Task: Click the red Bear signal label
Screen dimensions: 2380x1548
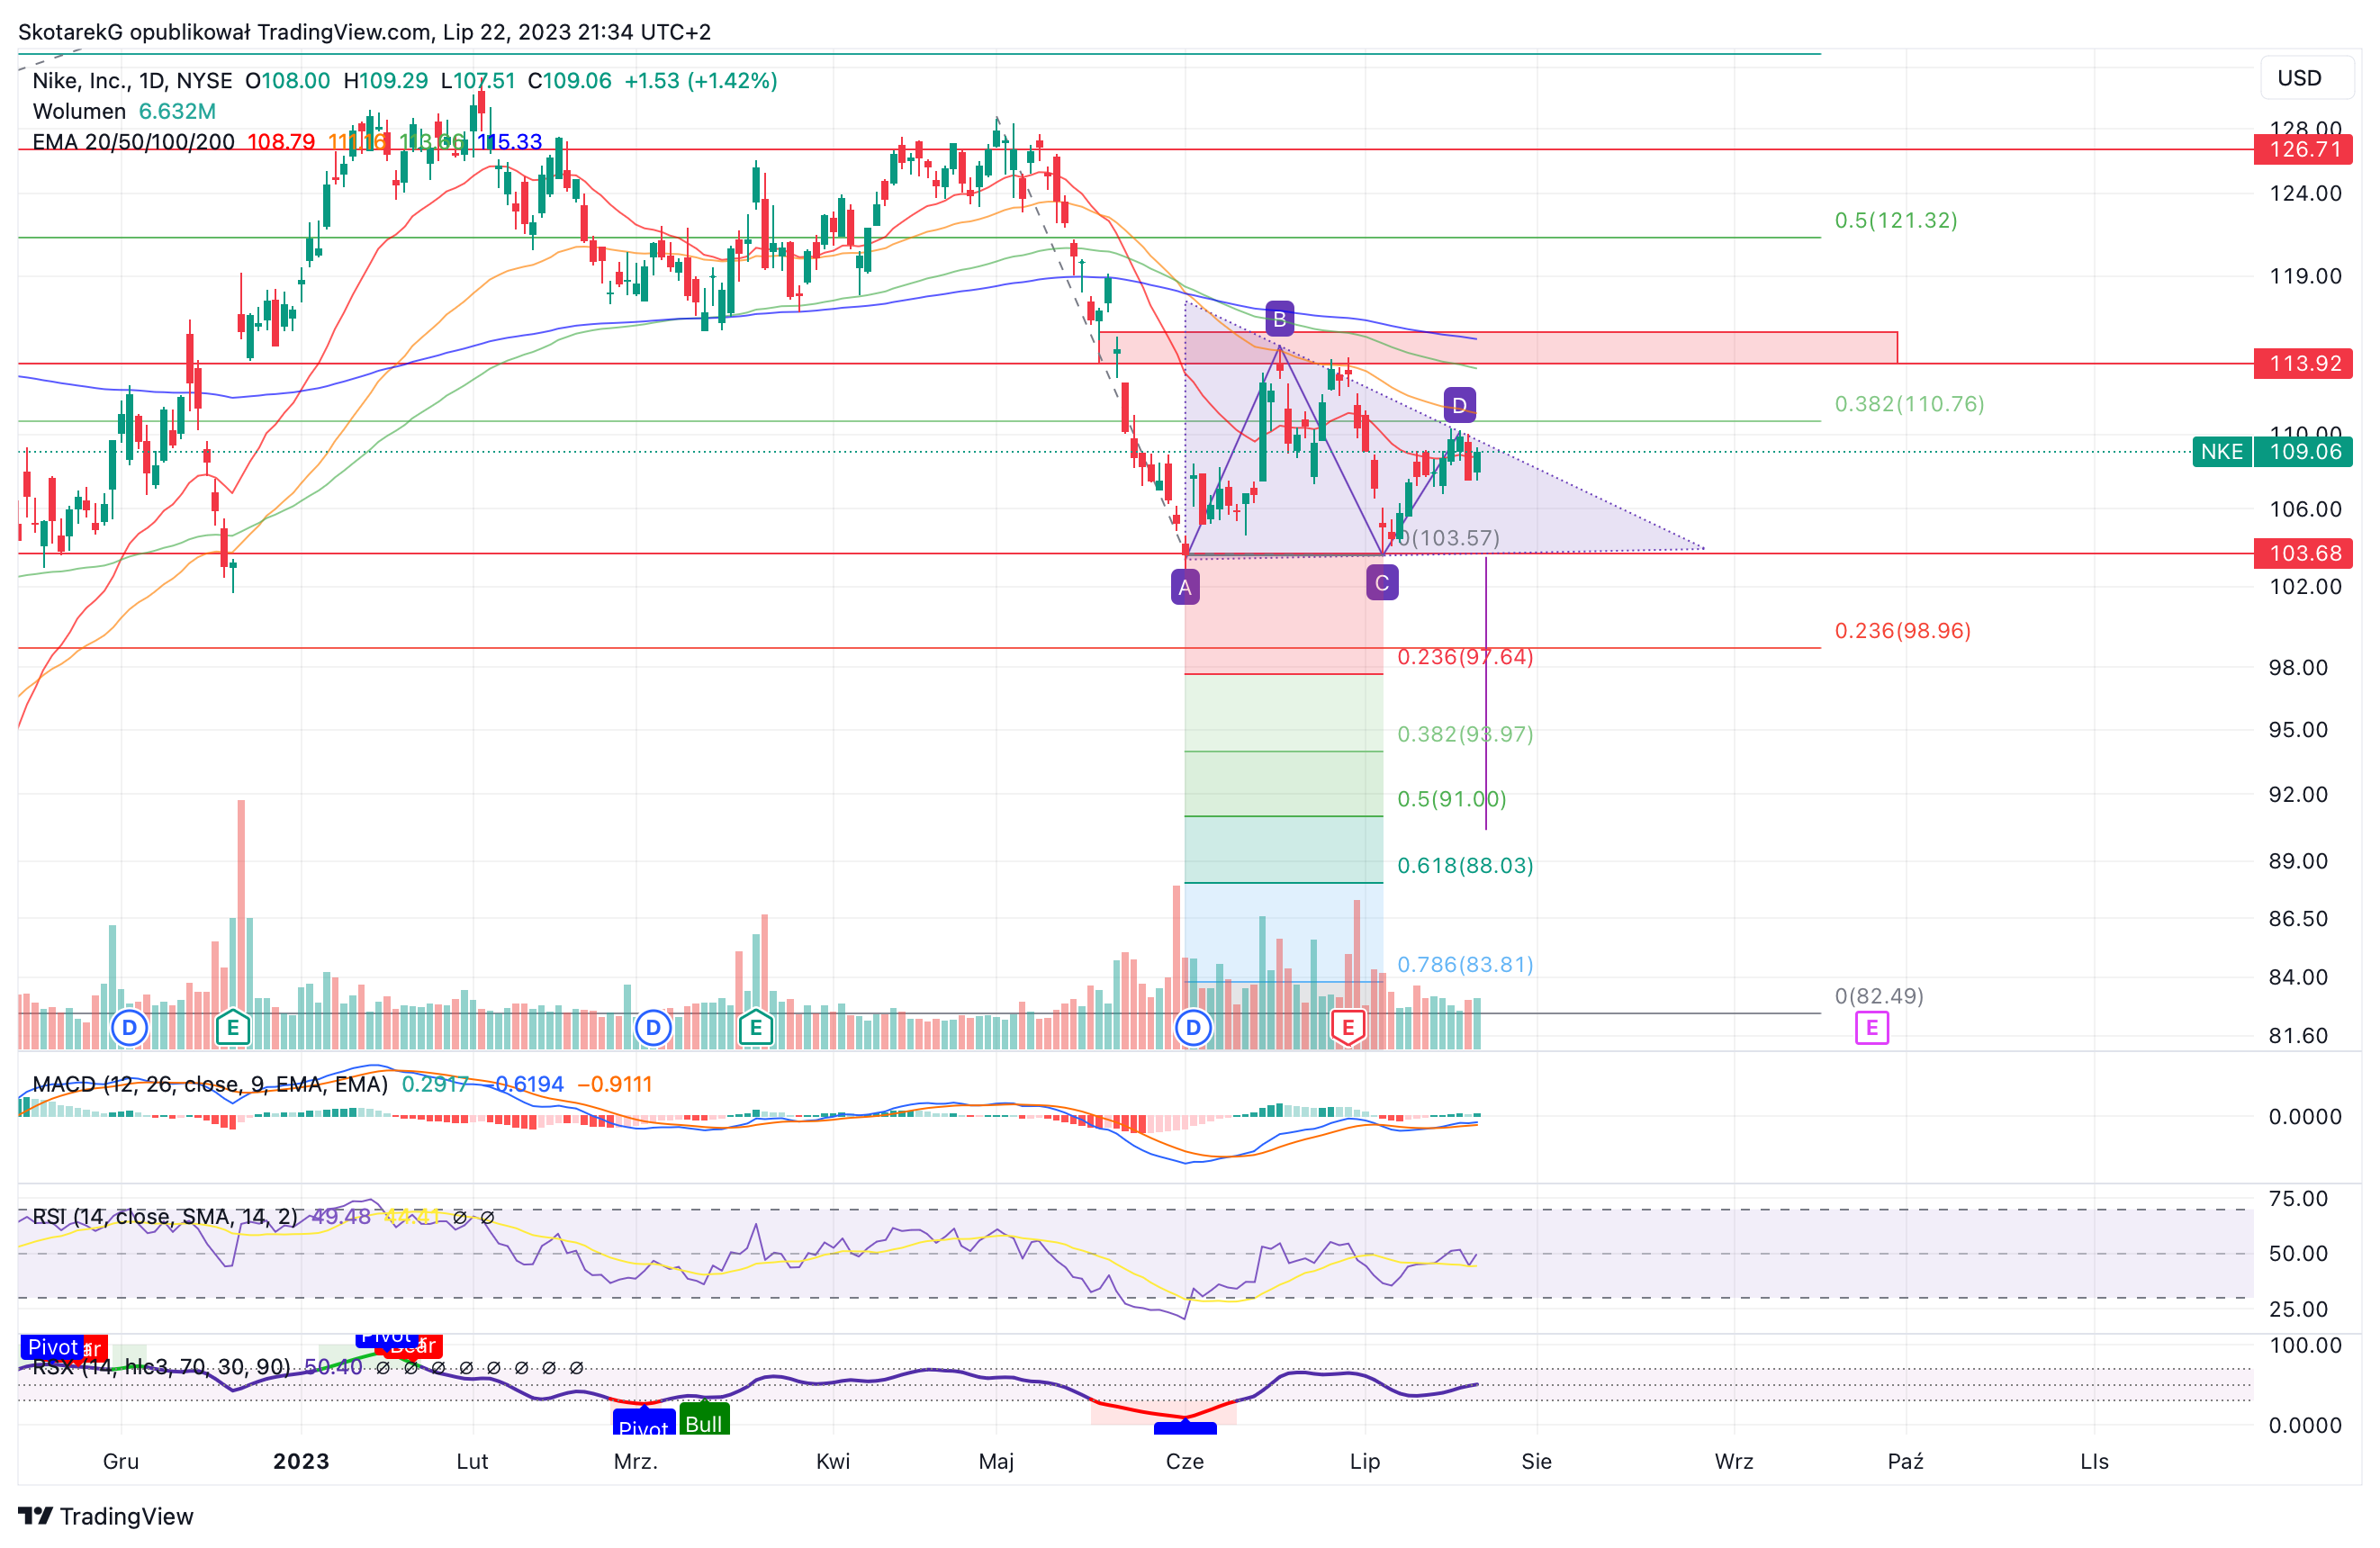Action: (x=415, y=1346)
